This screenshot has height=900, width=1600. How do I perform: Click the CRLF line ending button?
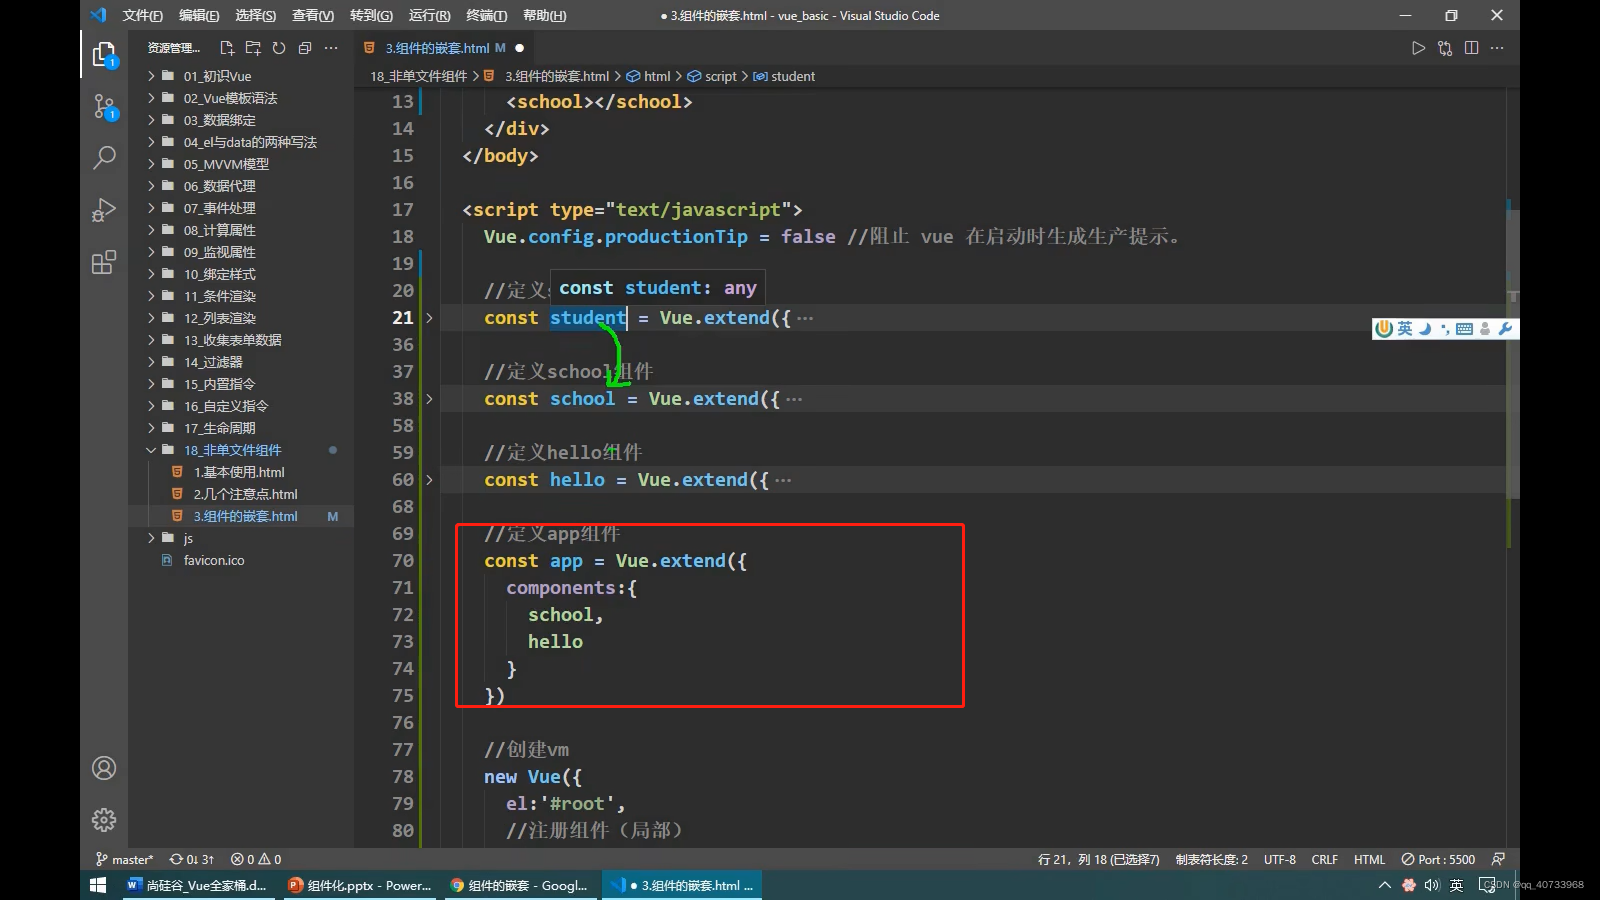click(x=1324, y=859)
